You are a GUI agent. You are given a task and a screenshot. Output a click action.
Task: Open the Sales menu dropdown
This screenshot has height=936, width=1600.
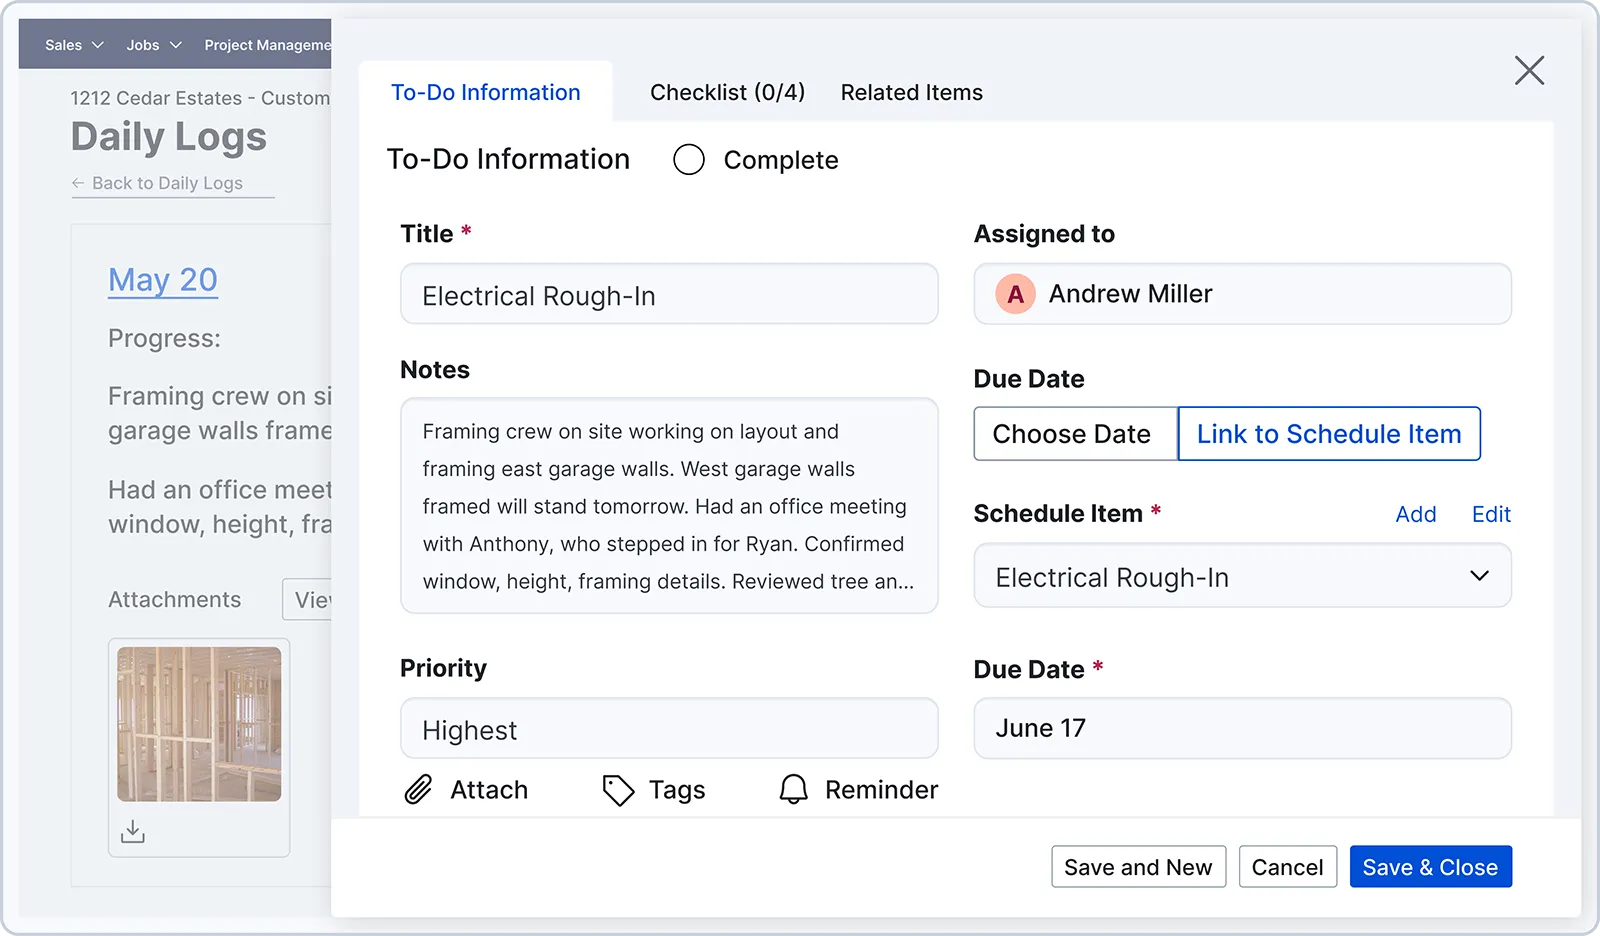click(x=74, y=45)
